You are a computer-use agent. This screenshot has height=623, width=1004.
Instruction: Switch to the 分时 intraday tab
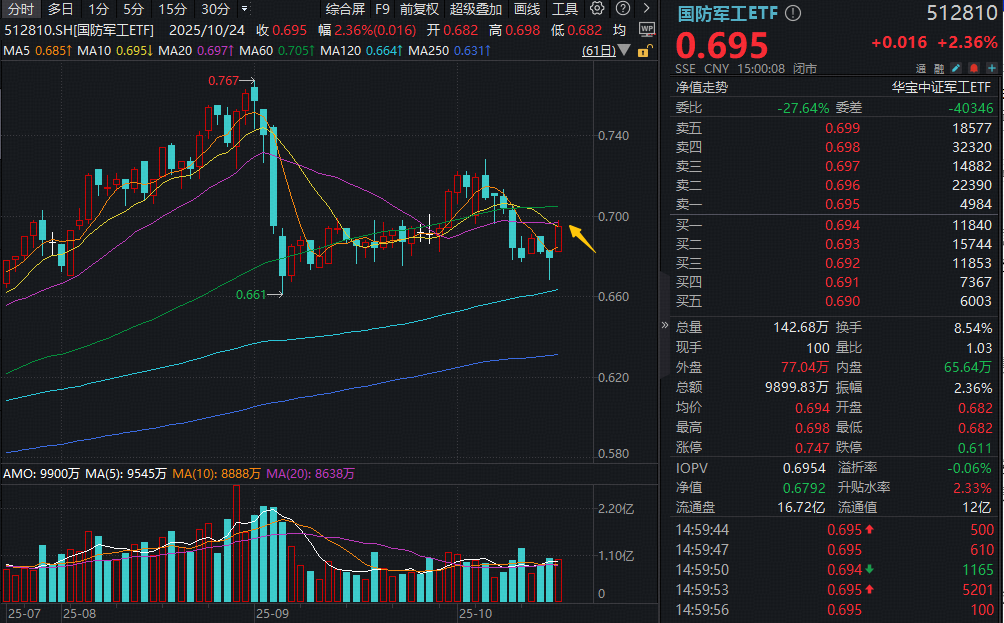(x=19, y=9)
